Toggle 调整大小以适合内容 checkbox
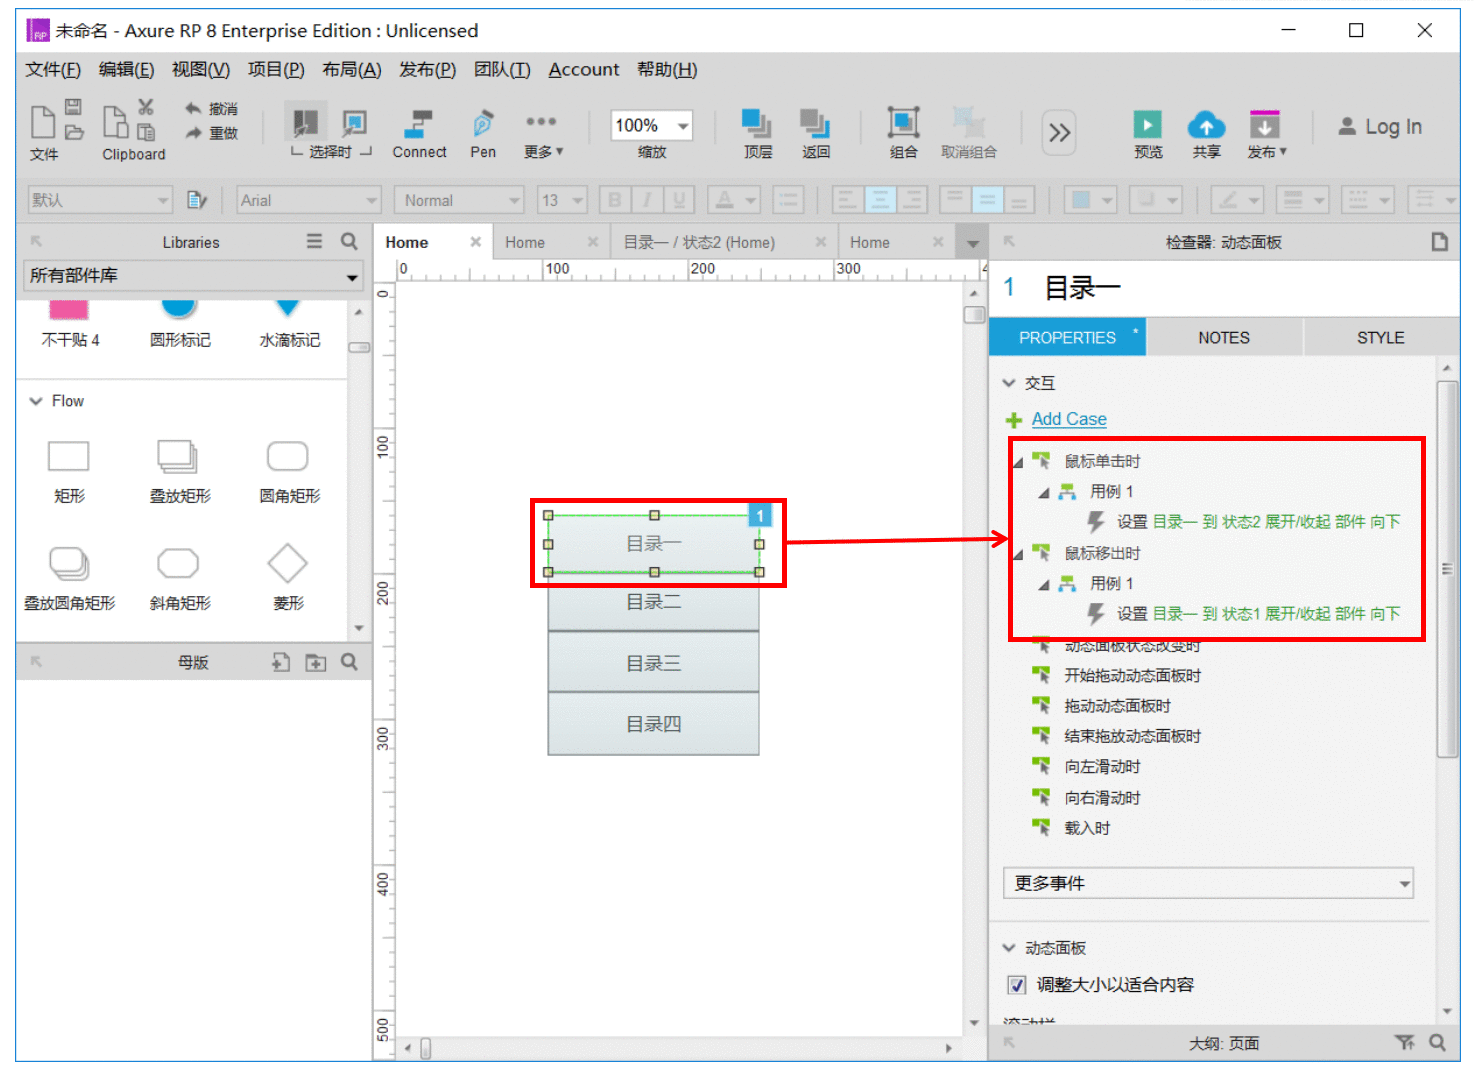Screen dimensions: 1474x1074 [1017, 985]
